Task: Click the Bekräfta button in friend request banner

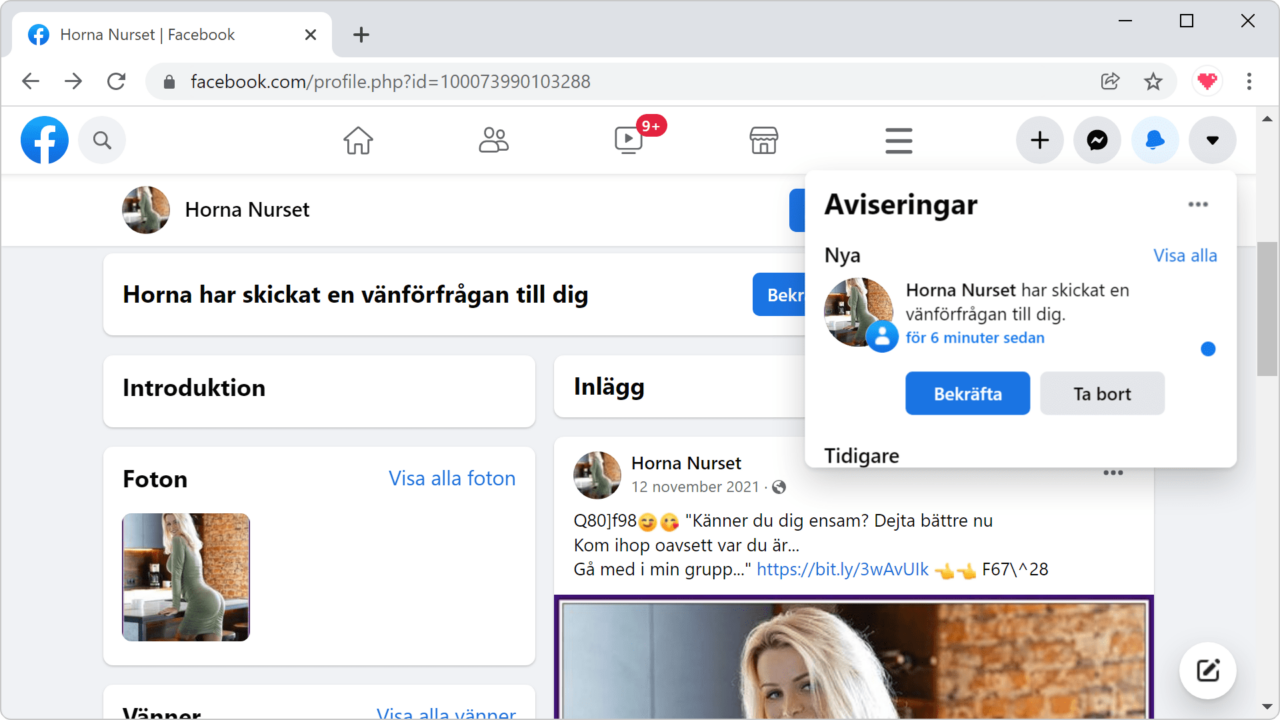Action: (x=779, y=295)
